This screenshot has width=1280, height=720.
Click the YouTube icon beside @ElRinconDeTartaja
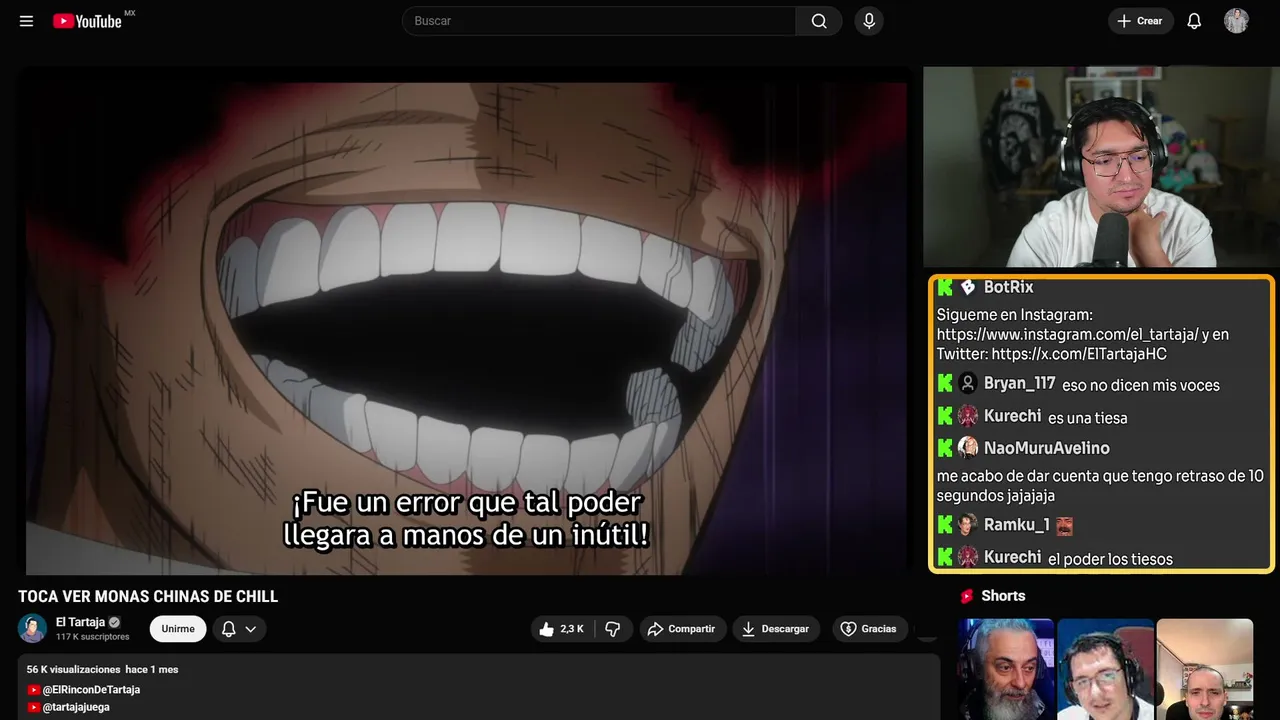tap(34, 690)
